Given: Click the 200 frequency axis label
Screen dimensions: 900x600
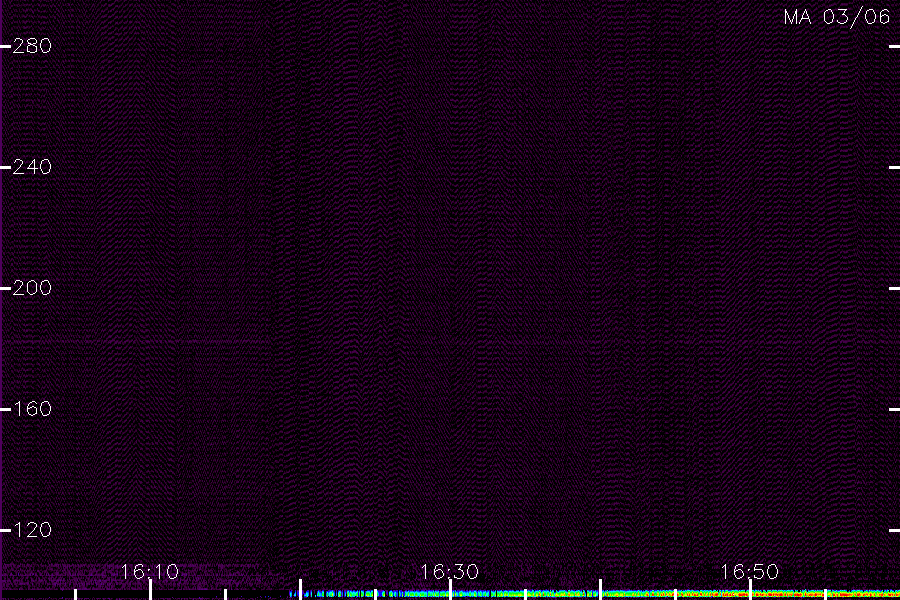Looking at the screenshot, I should coord(32,288).
